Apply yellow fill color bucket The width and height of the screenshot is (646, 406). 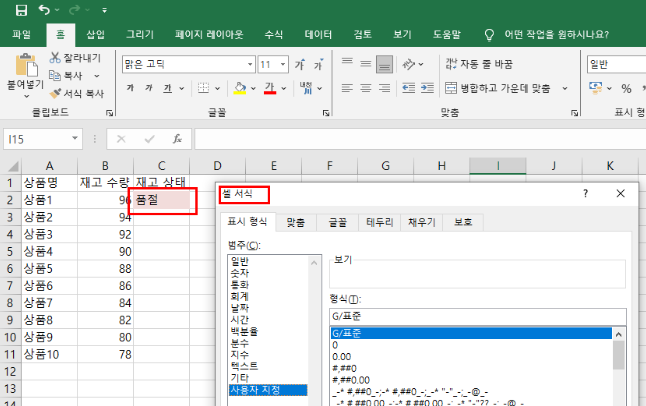[x=240, y=88]
